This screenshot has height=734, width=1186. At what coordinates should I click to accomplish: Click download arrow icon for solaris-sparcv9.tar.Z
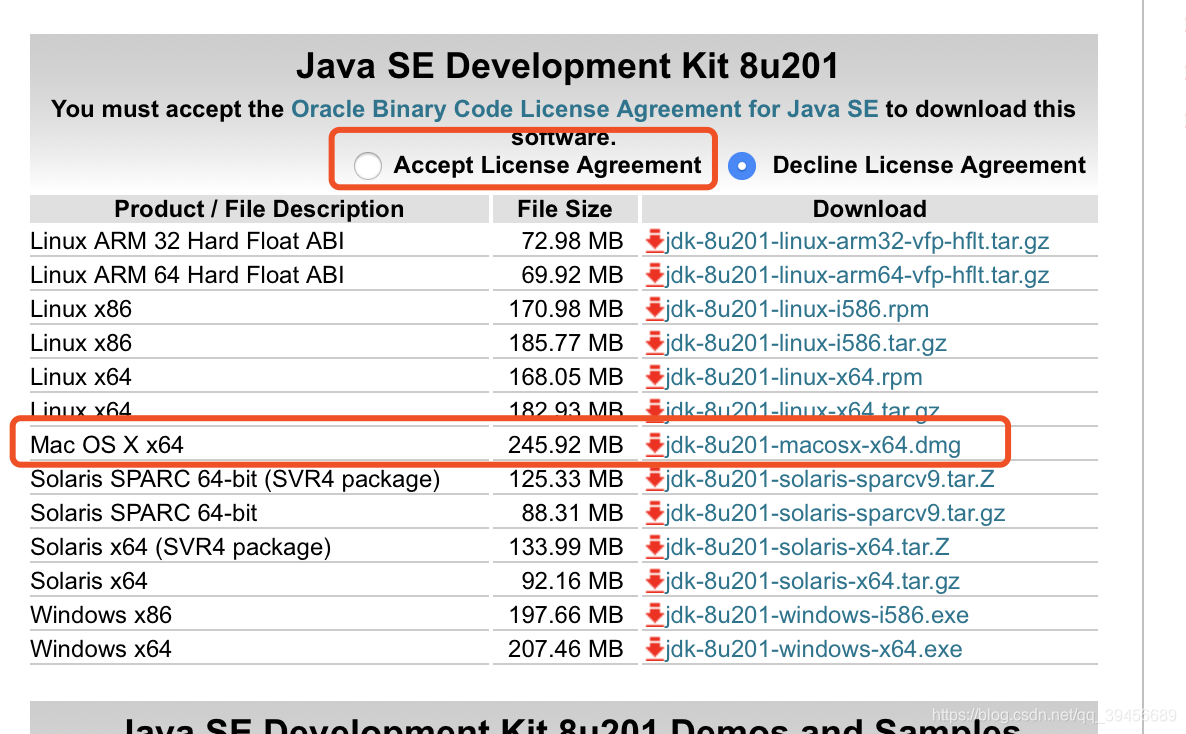click(x=655, y=479)
